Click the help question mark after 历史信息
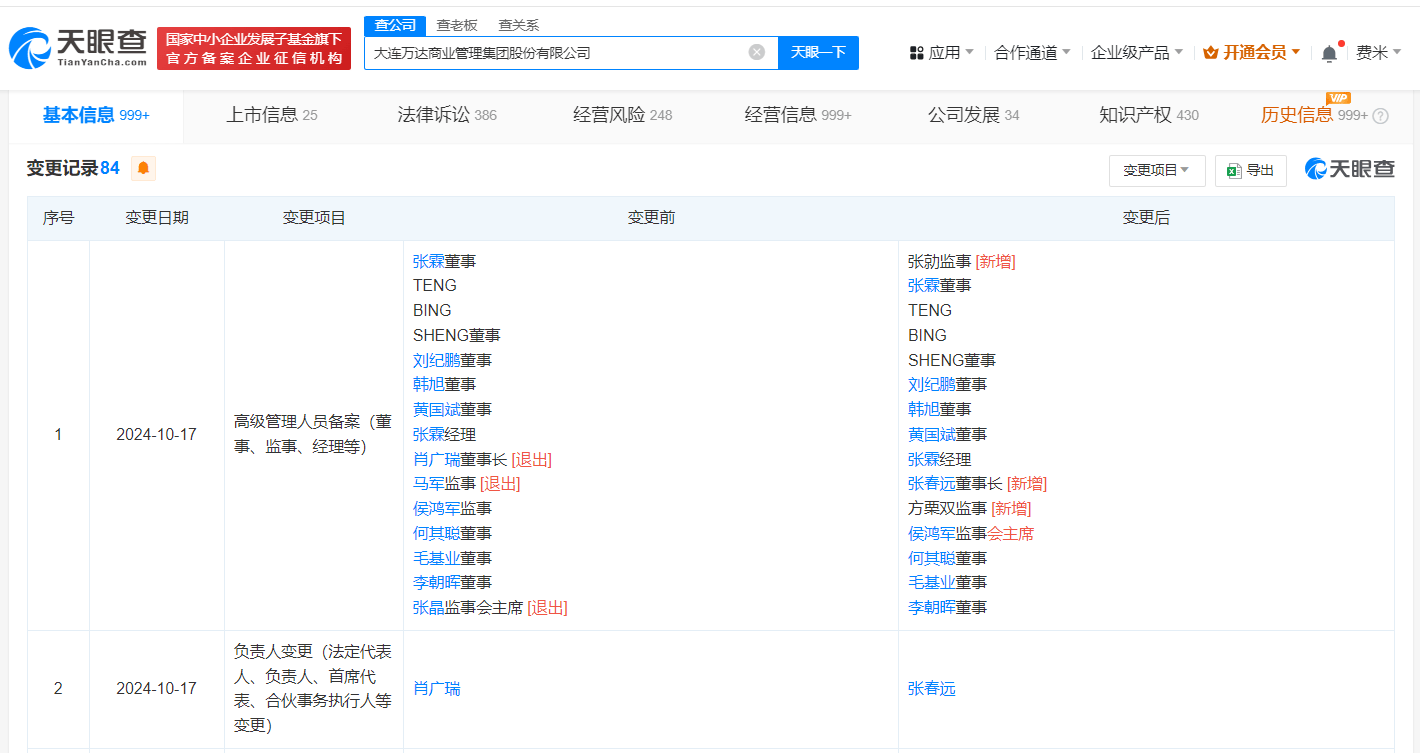1420x753 pixels. tap(1380, 116)
